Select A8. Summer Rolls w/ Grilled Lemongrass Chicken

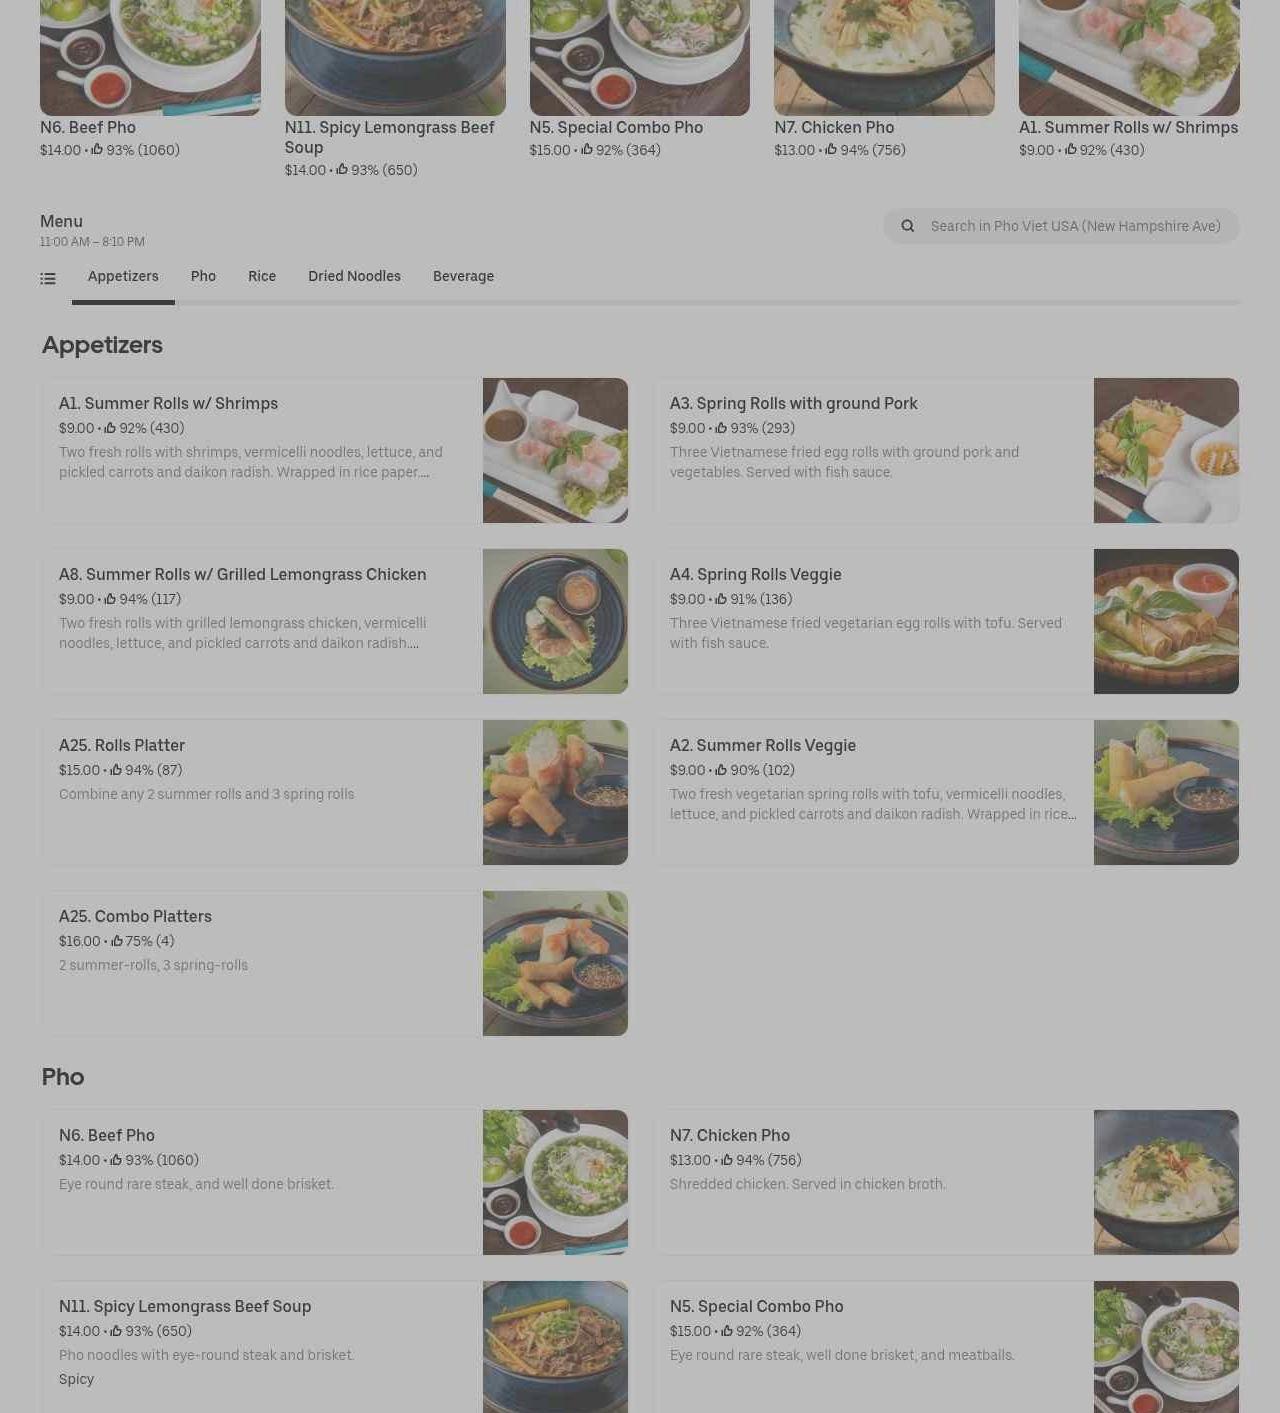click(x=334, y=621)
